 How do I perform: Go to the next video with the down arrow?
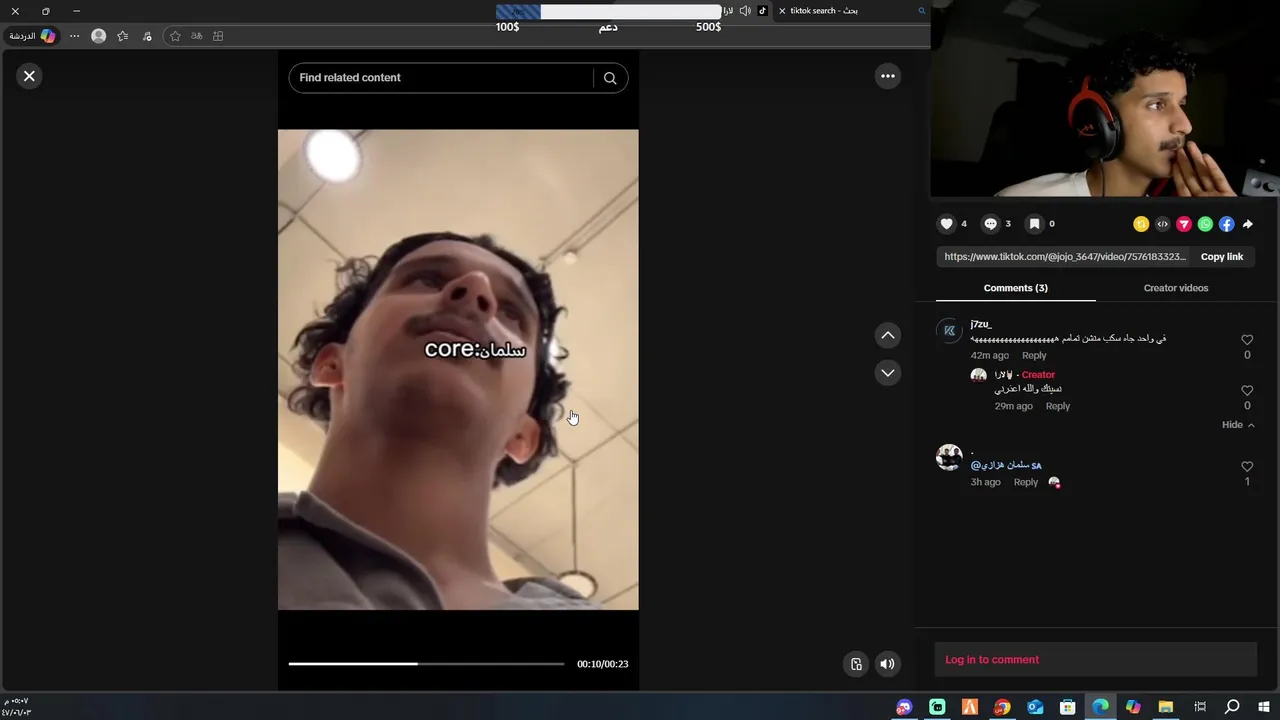pos(887,372)
